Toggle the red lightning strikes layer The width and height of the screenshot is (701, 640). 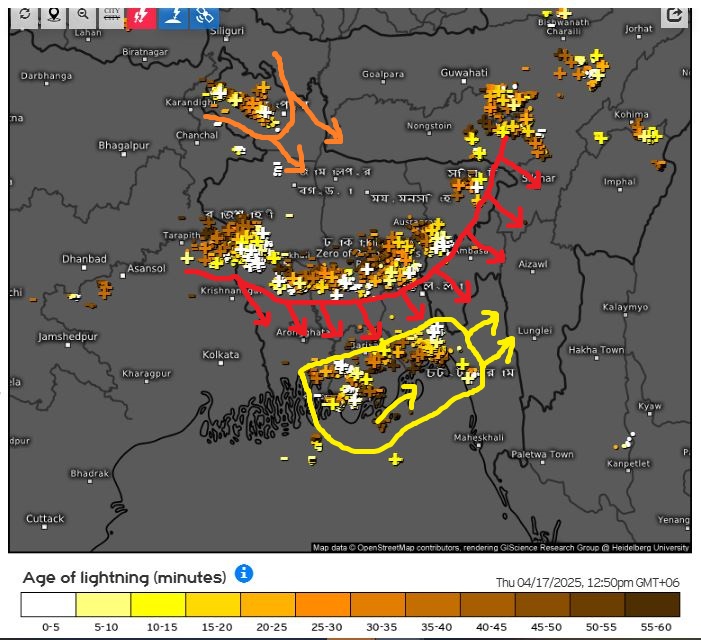pos(142,15)
